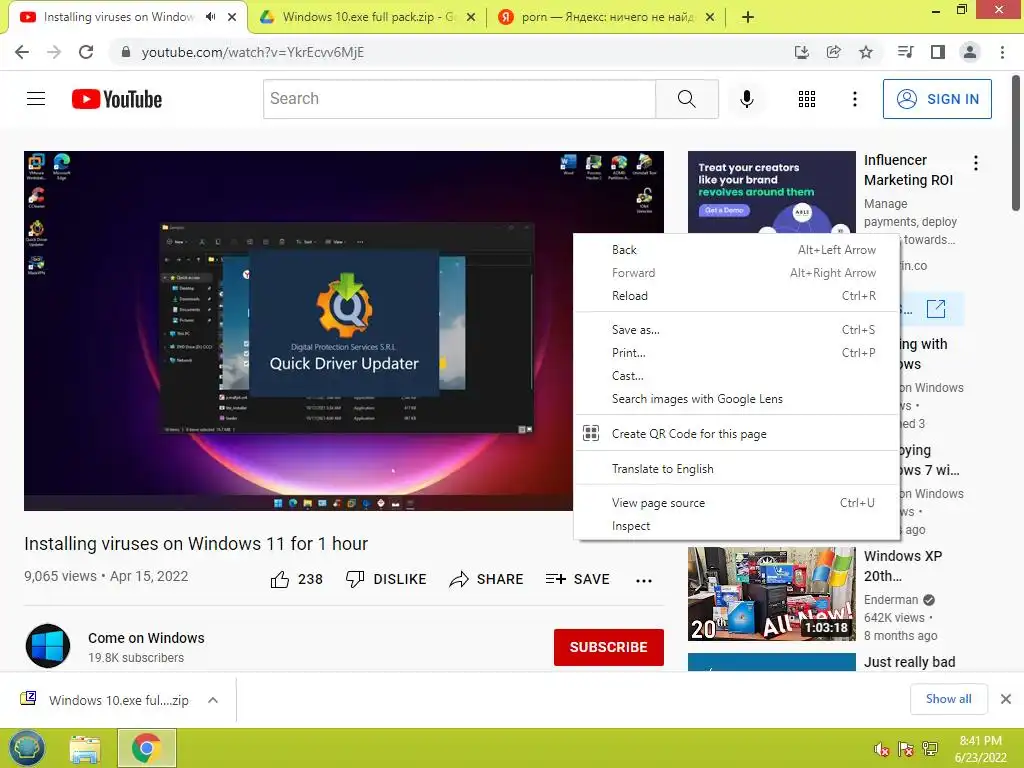
Task: Select View page source
Action: [x=737, y=503]
